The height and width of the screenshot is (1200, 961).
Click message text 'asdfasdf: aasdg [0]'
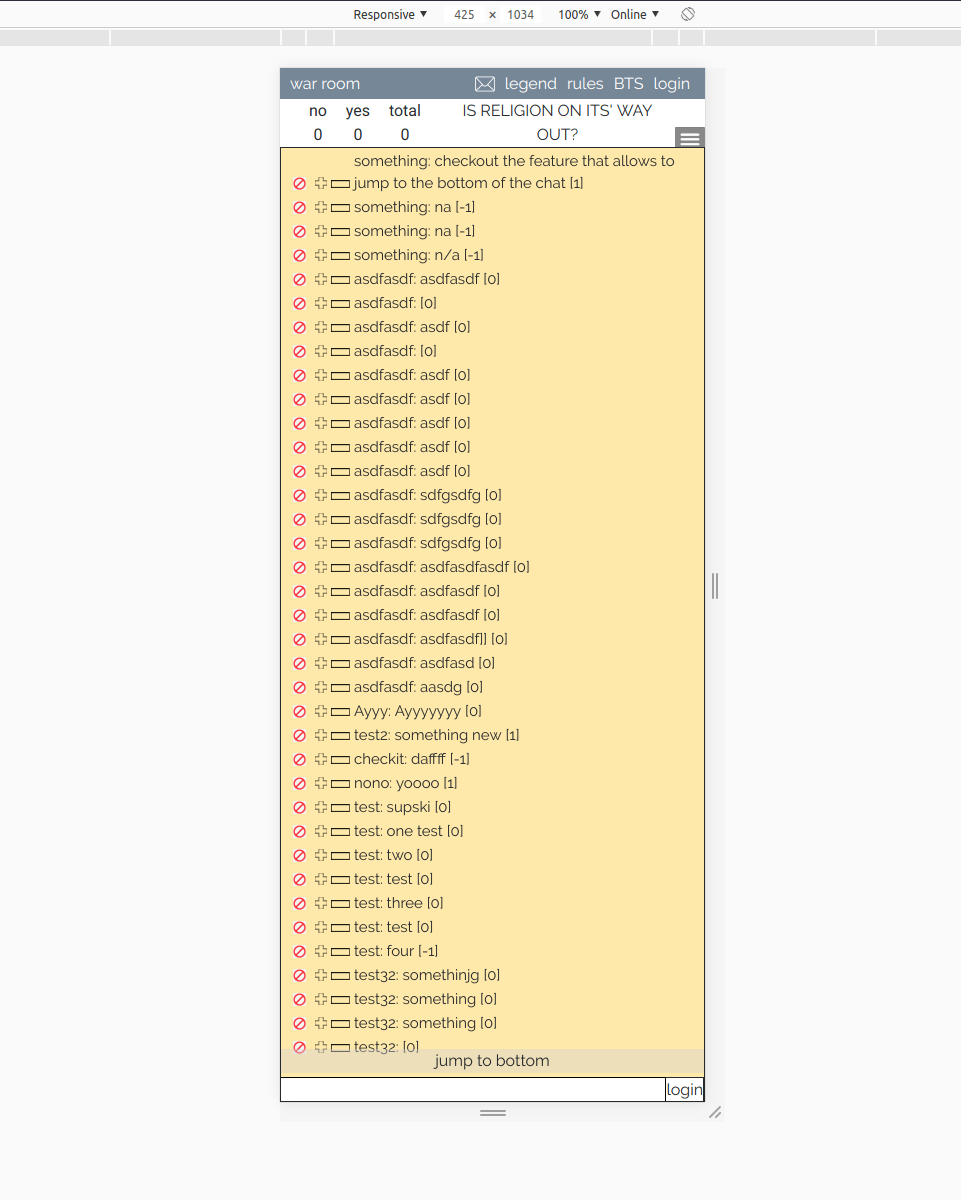[418, 687]
